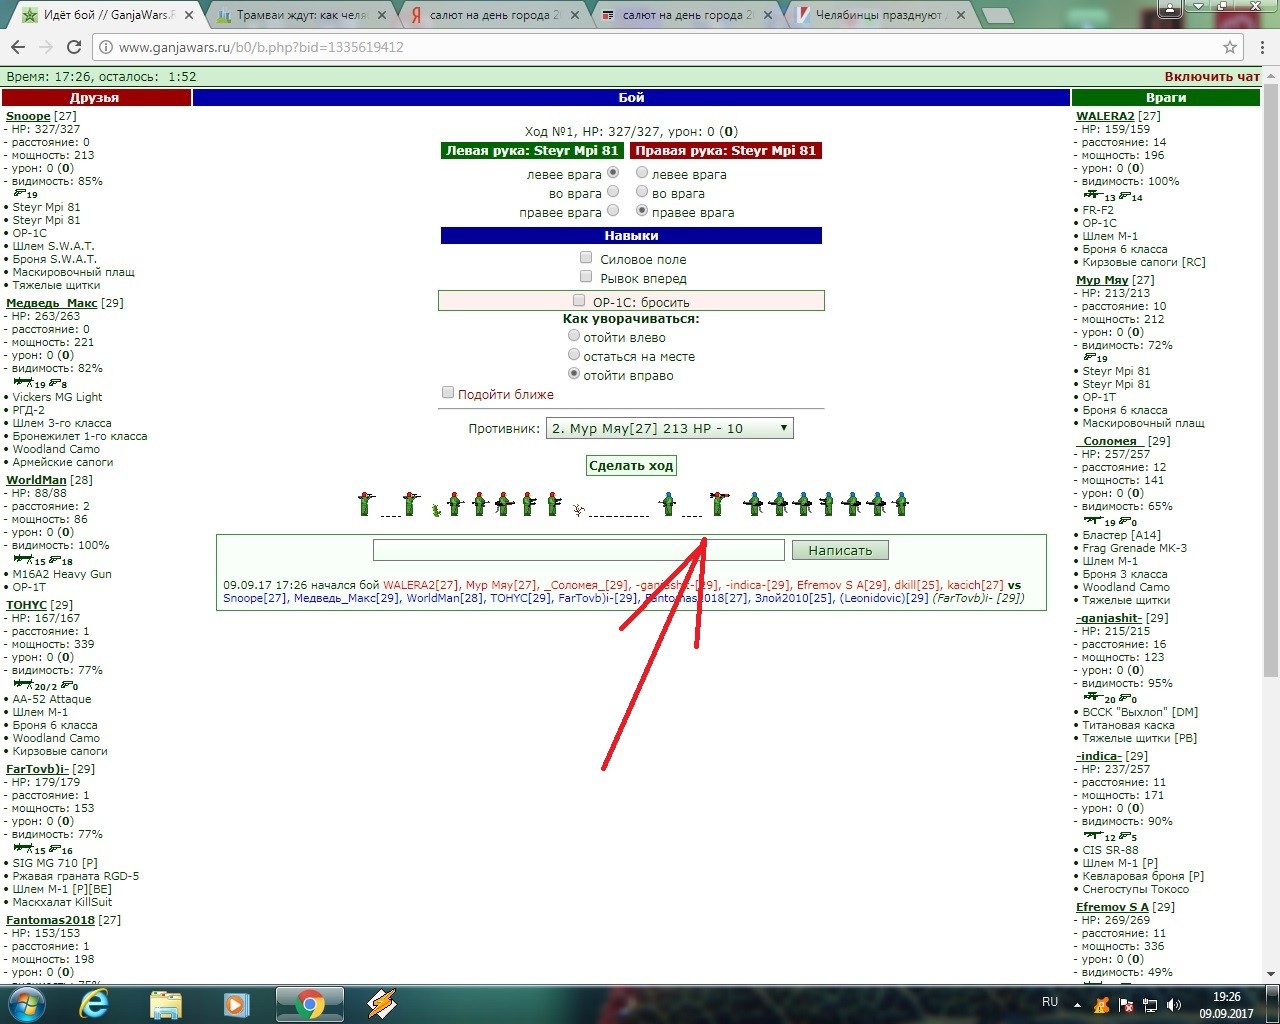This screenshot has width=1280, height=1024.
Task: Click the 'Frag Grenade MK-3' item text
Action: tap(1135, 548)
